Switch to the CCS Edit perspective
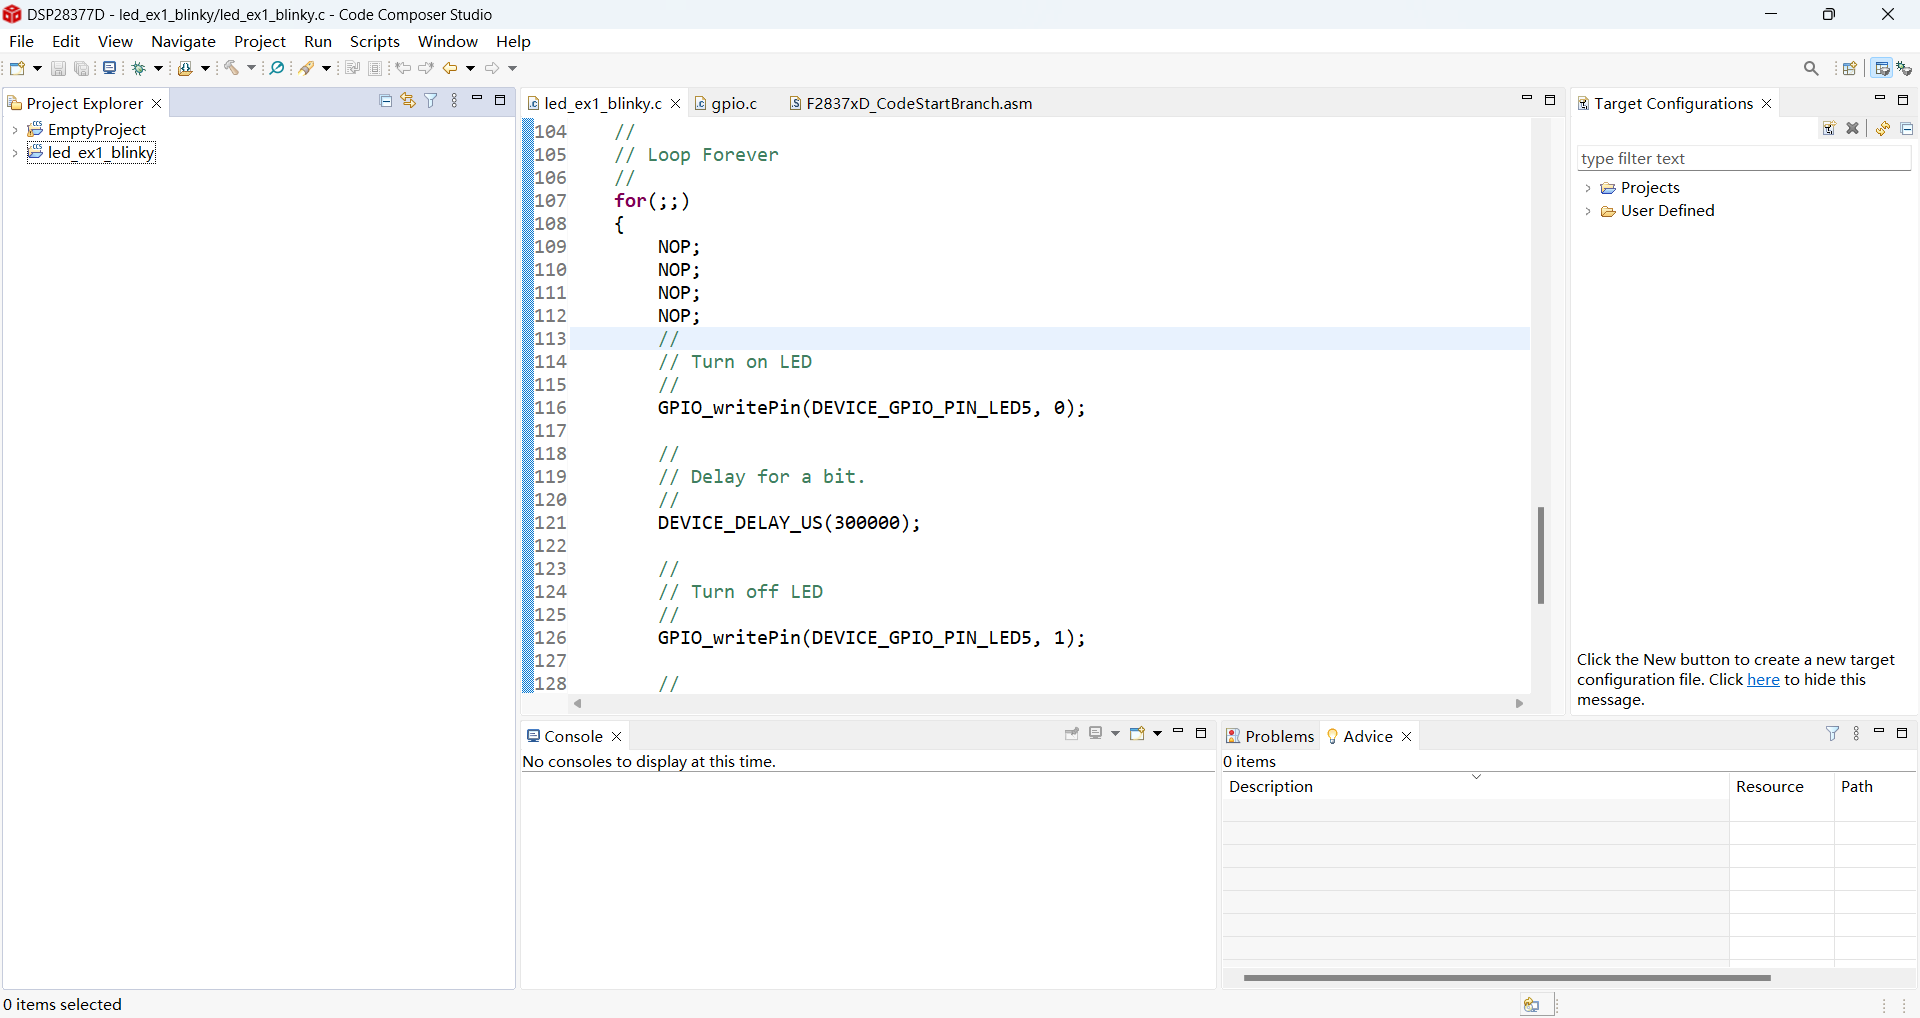This screenshot has width=1920, height=1018. [1882, 68]
